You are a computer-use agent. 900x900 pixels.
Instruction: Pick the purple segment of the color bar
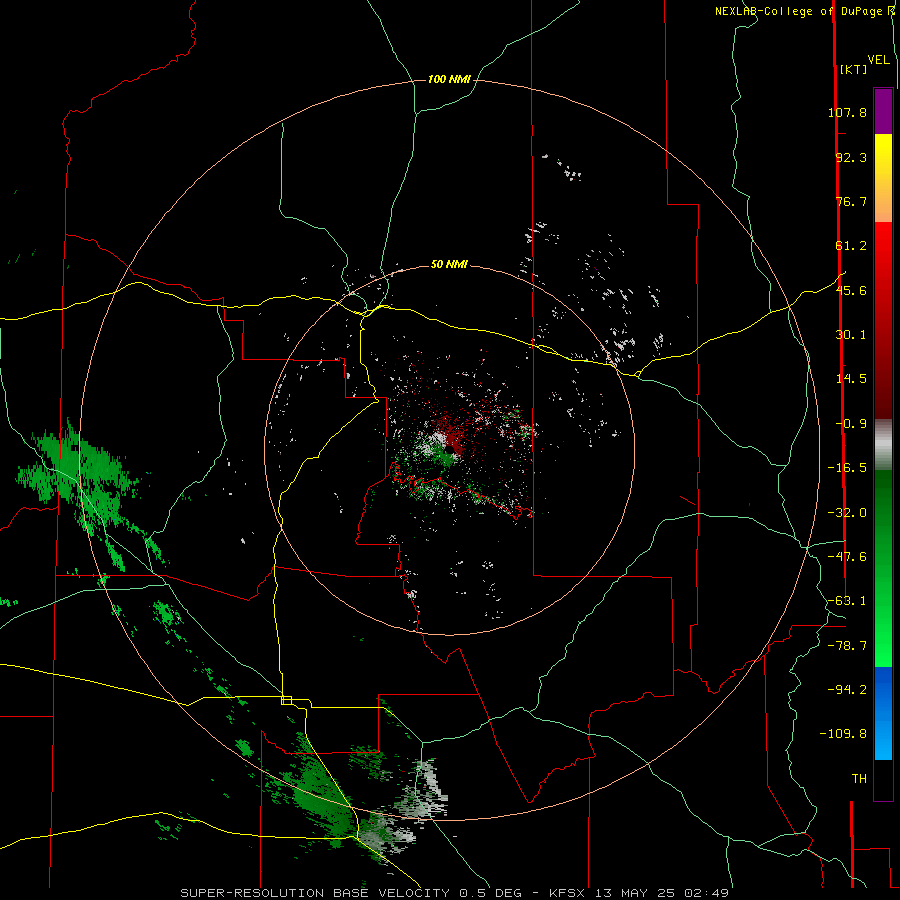click(883, 111)
